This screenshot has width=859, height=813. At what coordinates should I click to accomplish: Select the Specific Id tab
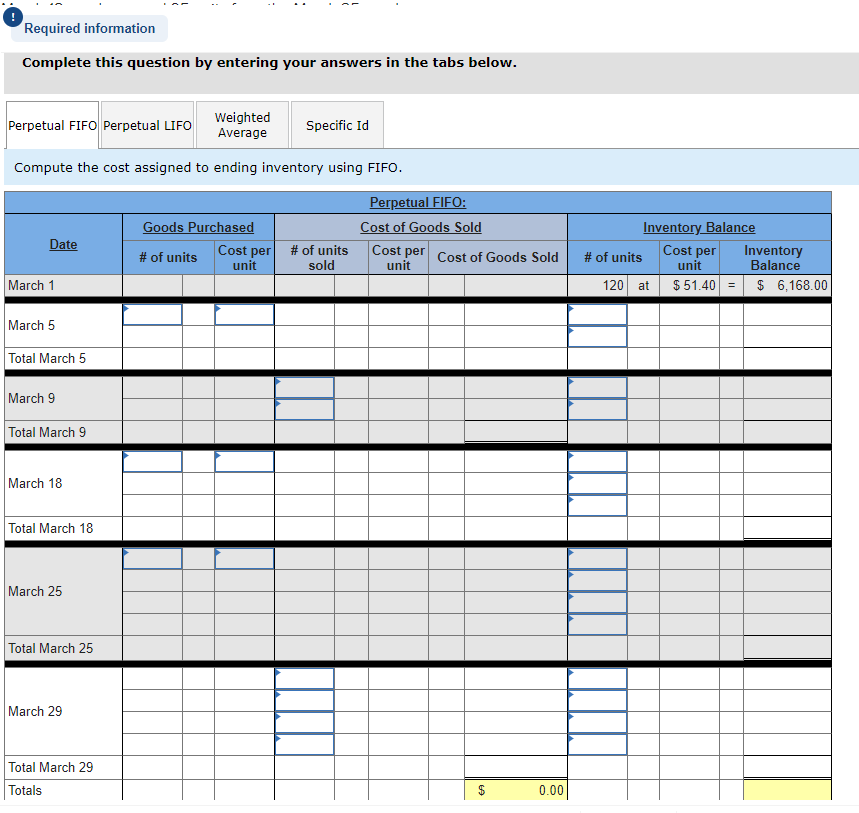[337, 125]
